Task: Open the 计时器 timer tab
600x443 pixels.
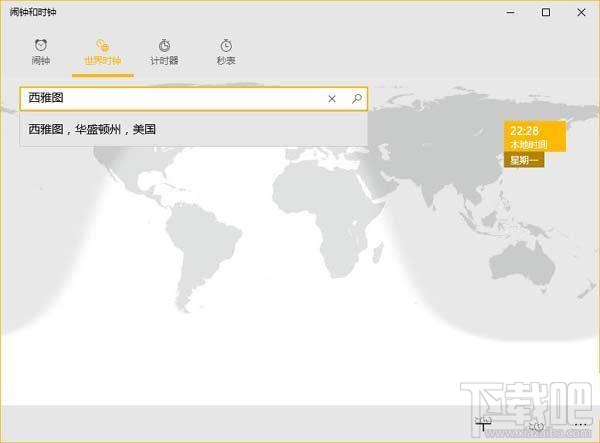Action: (165, 52)
